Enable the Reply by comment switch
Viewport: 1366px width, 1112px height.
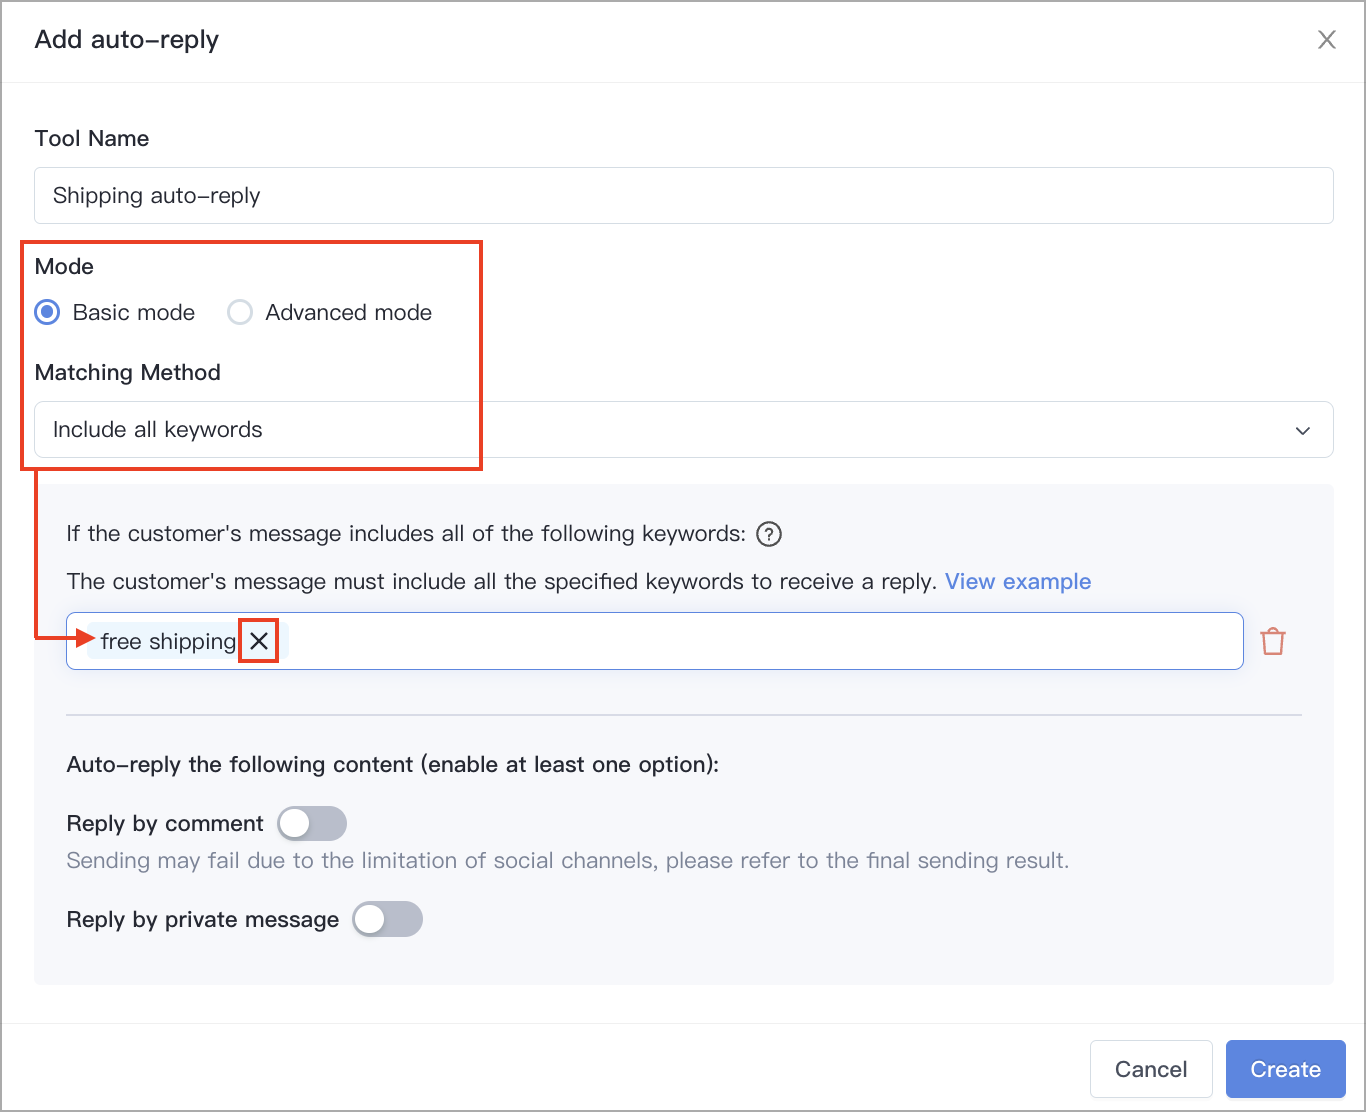coord(312,824)
